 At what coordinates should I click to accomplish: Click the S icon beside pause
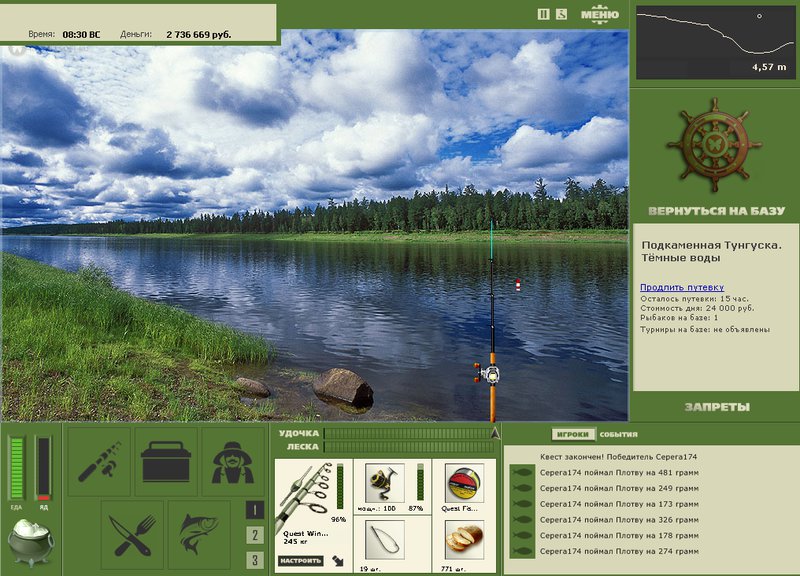(x=561, y=14)
